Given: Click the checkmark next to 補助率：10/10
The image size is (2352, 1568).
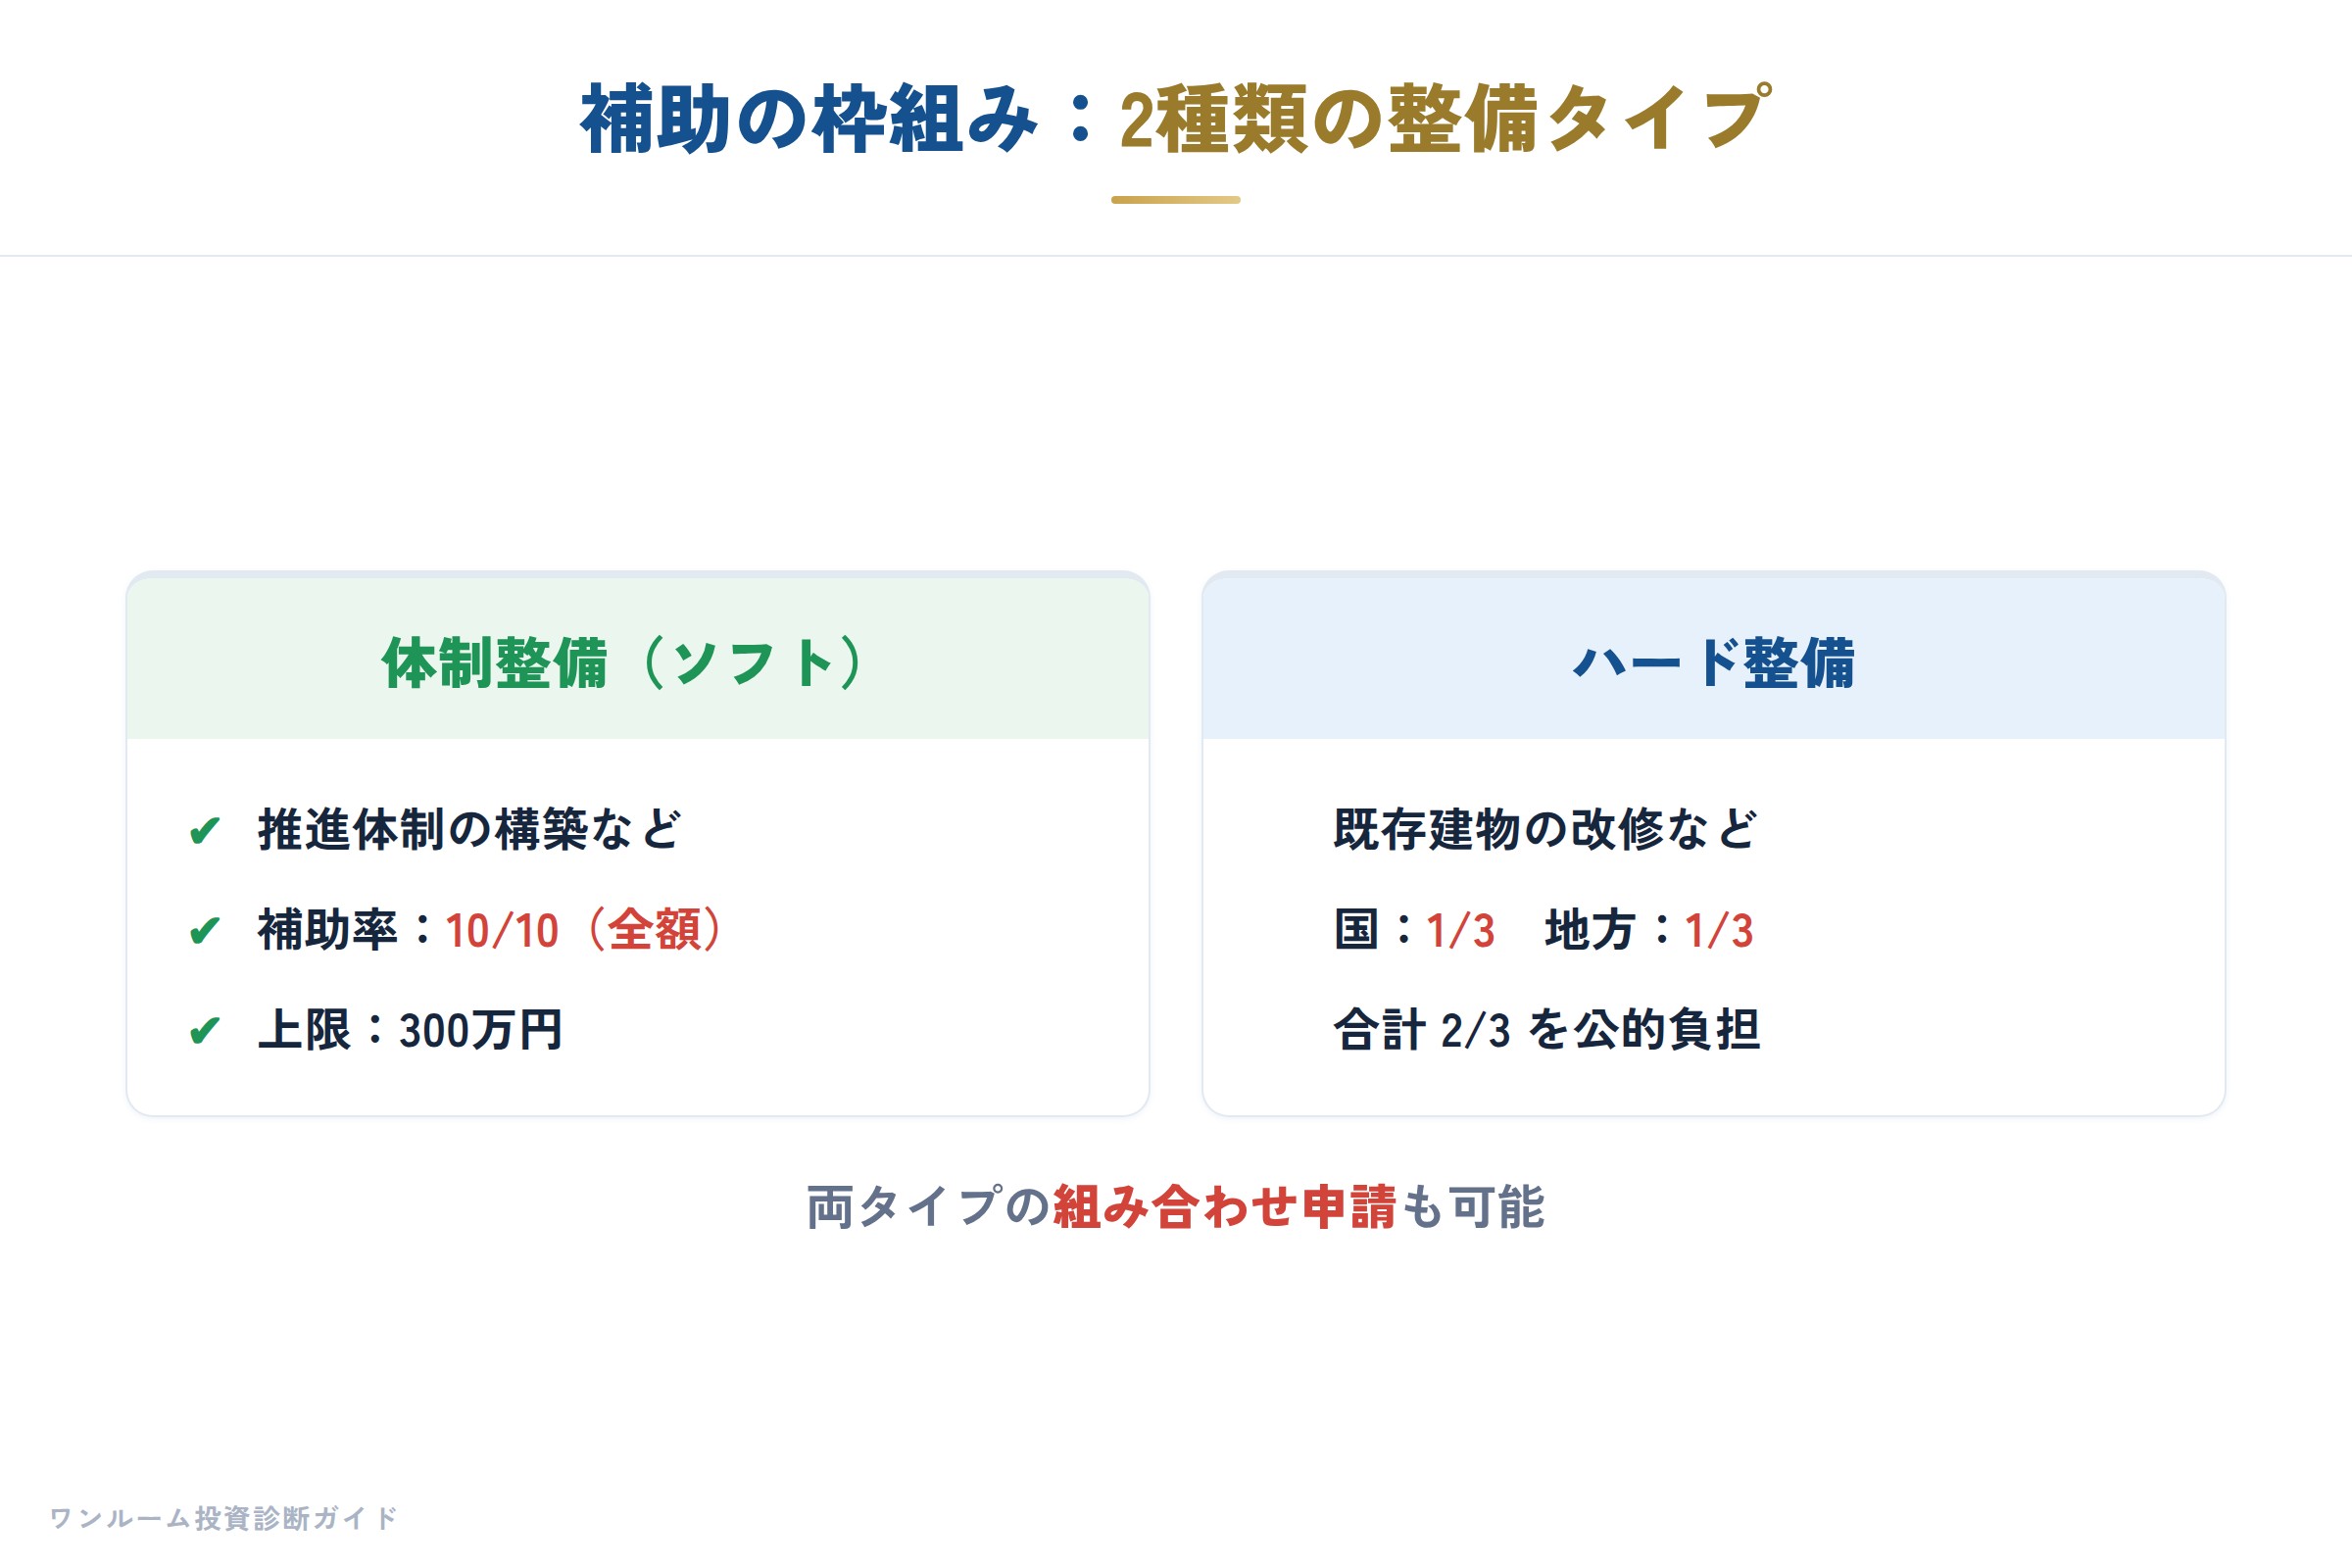Looking at the screenshot, I should (204, 931).
